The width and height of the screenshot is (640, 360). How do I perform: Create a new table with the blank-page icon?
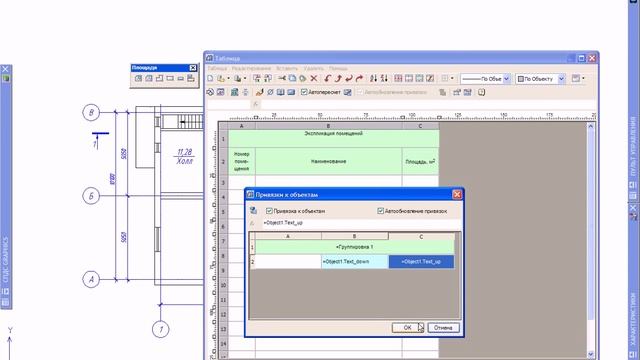tap(210, 78)
